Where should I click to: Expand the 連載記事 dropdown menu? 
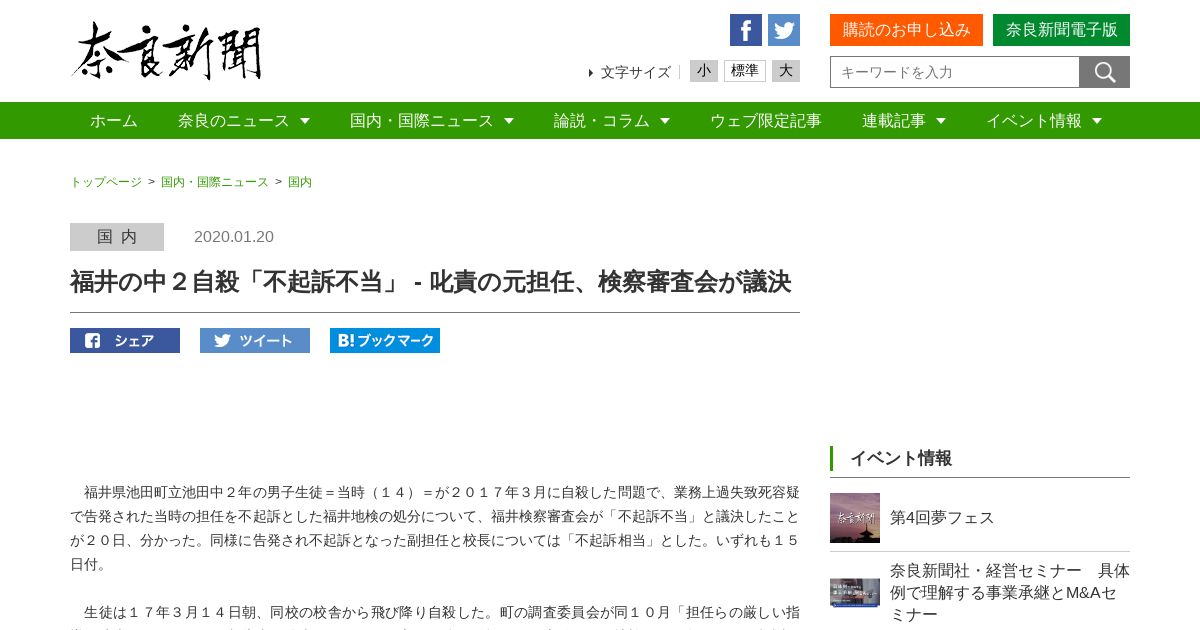tap(904, 120)
